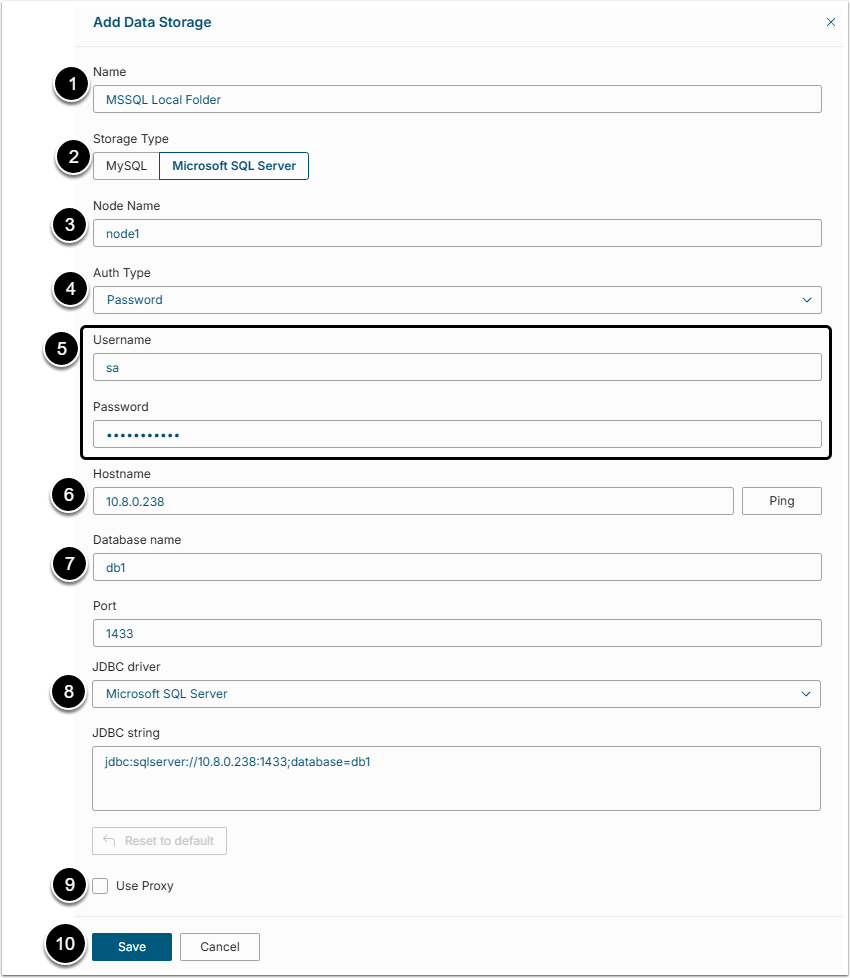Click the Reset to default arrow icon
The width and height of the screenshot is (850, 978).
[x=109, y=841]
